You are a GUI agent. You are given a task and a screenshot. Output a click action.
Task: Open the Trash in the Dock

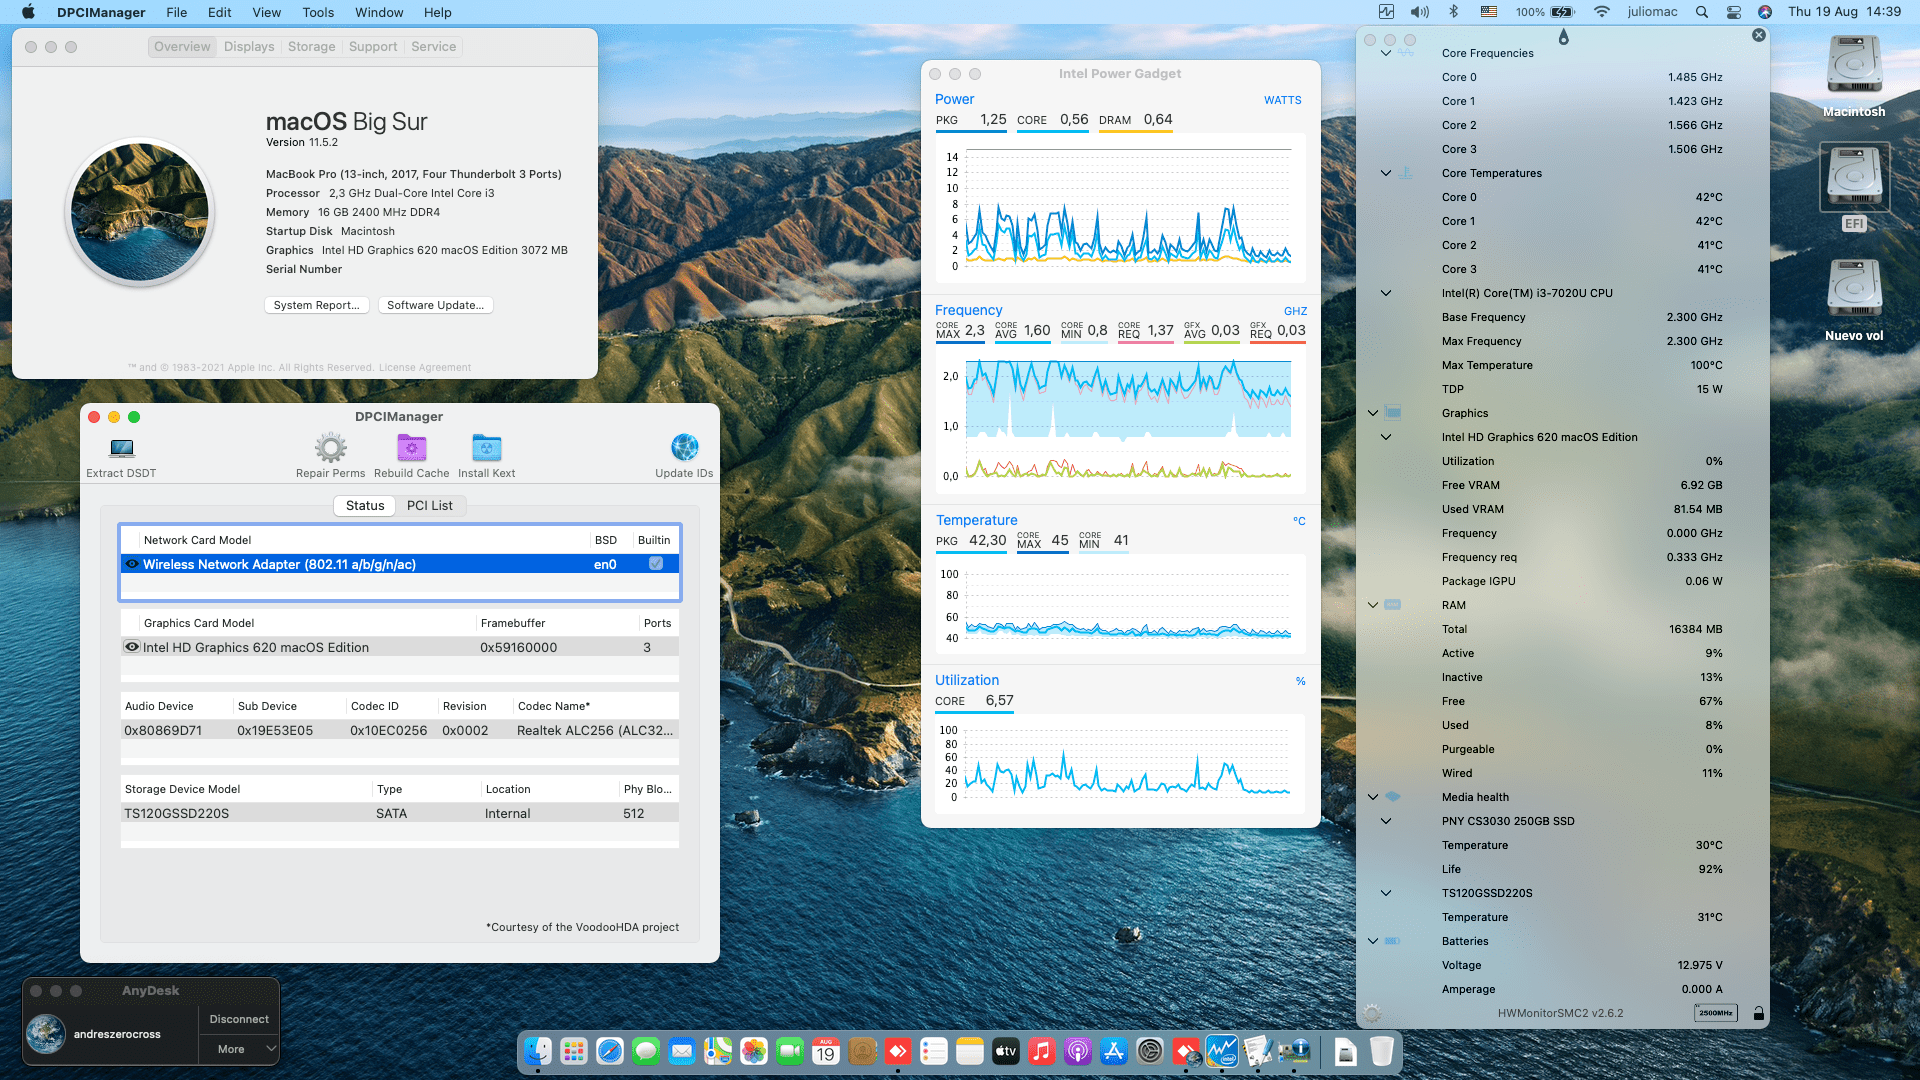pyautogui.click(x=1381, y=1051)
